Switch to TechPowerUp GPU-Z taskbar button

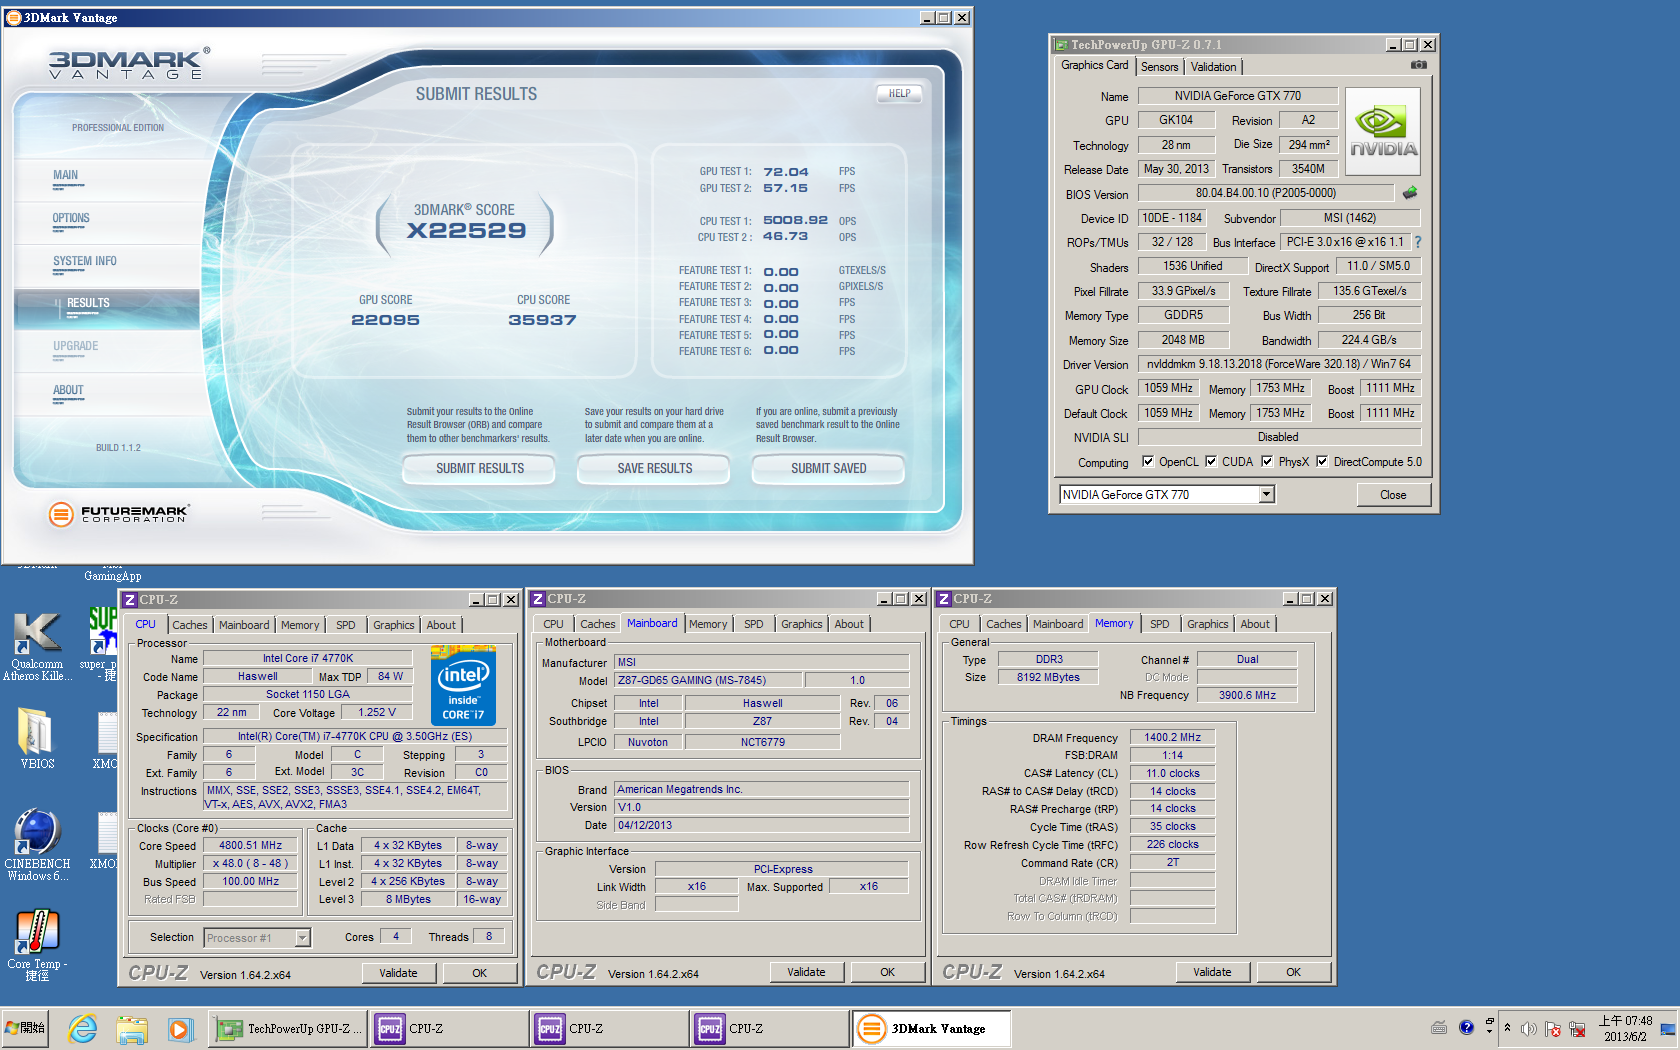coord(289,1028)
